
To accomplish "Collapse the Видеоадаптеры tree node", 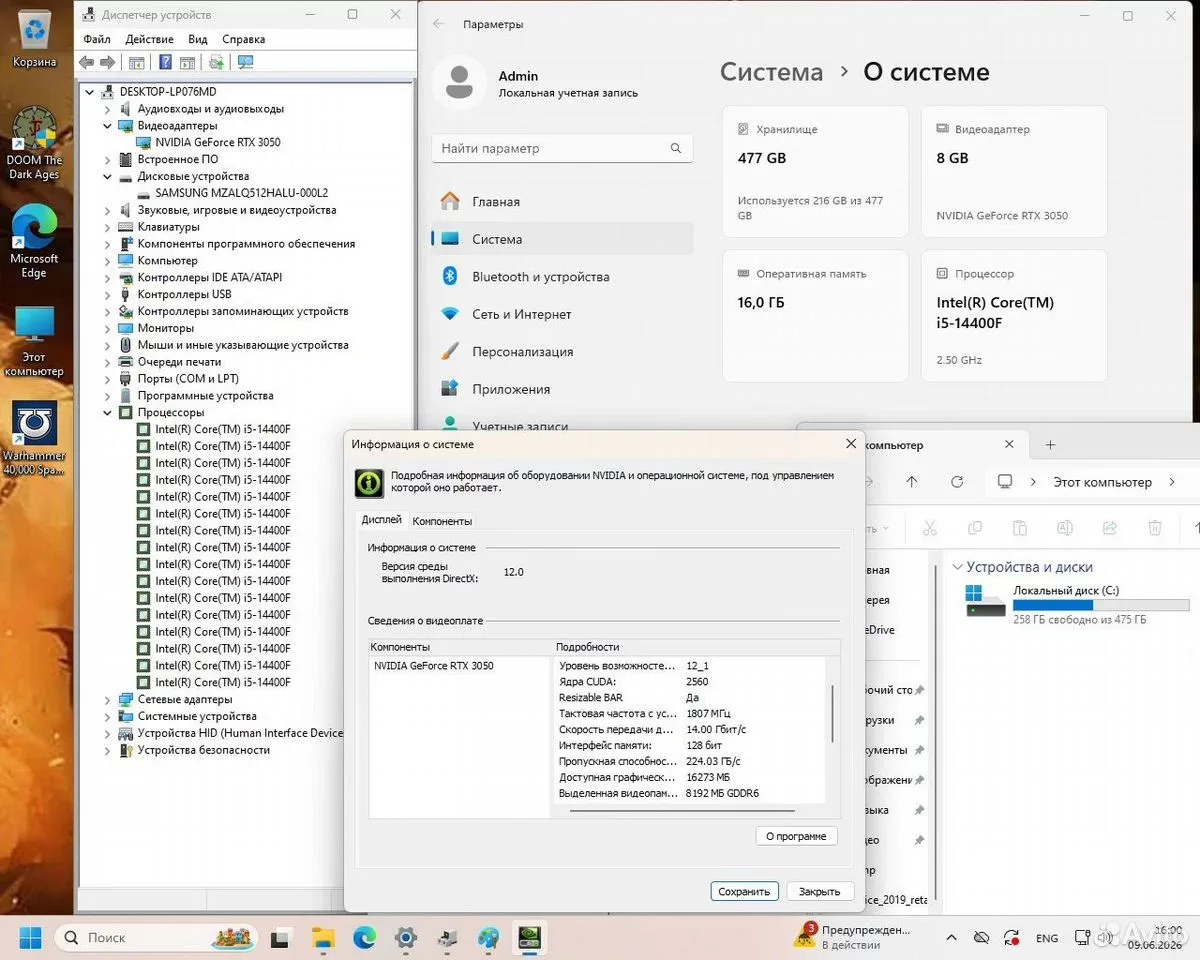I will click(108, 126).
